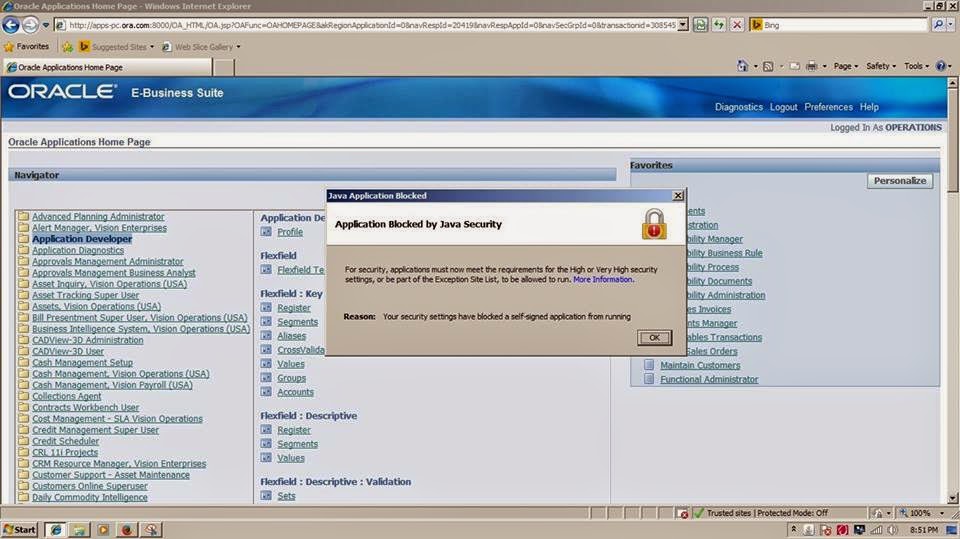Click the Flexfield Descriptive Segments link
960x539 pixels.
[297, 444]
